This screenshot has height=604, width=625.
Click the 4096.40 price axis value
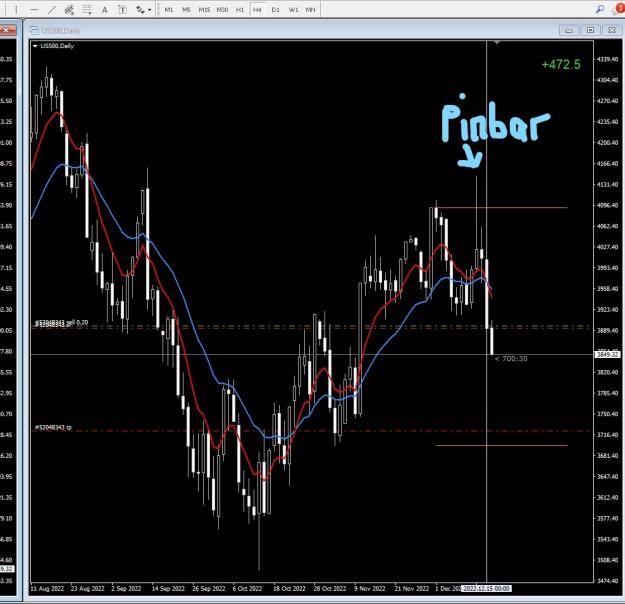pos(607,205)
